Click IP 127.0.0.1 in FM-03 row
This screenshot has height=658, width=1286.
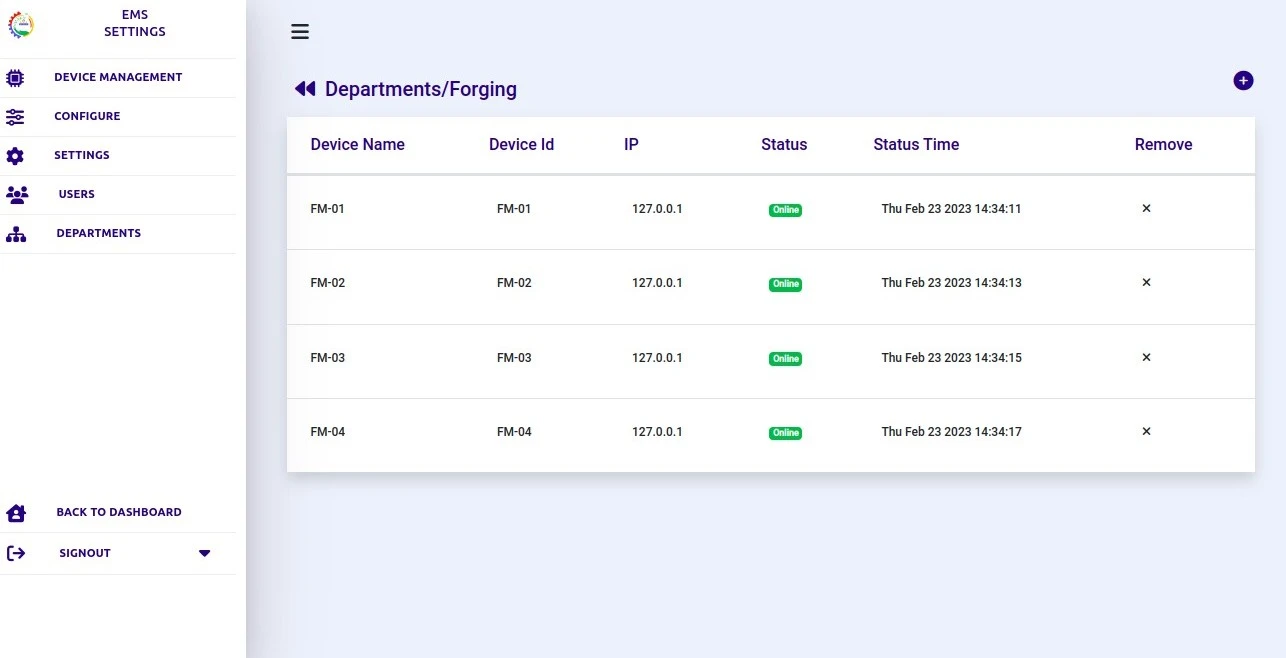pyautogui.click(x=657, y=358)
